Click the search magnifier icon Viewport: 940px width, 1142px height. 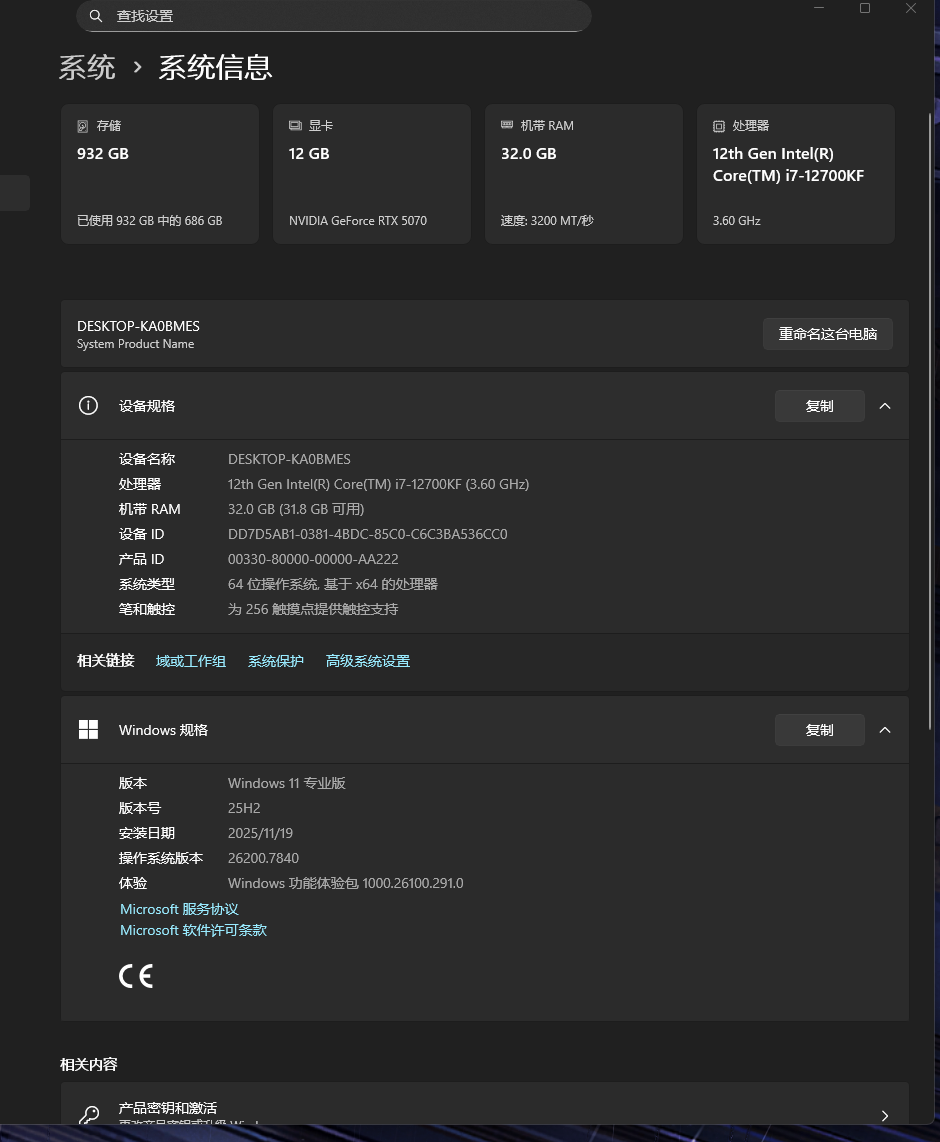click(96, 16)
